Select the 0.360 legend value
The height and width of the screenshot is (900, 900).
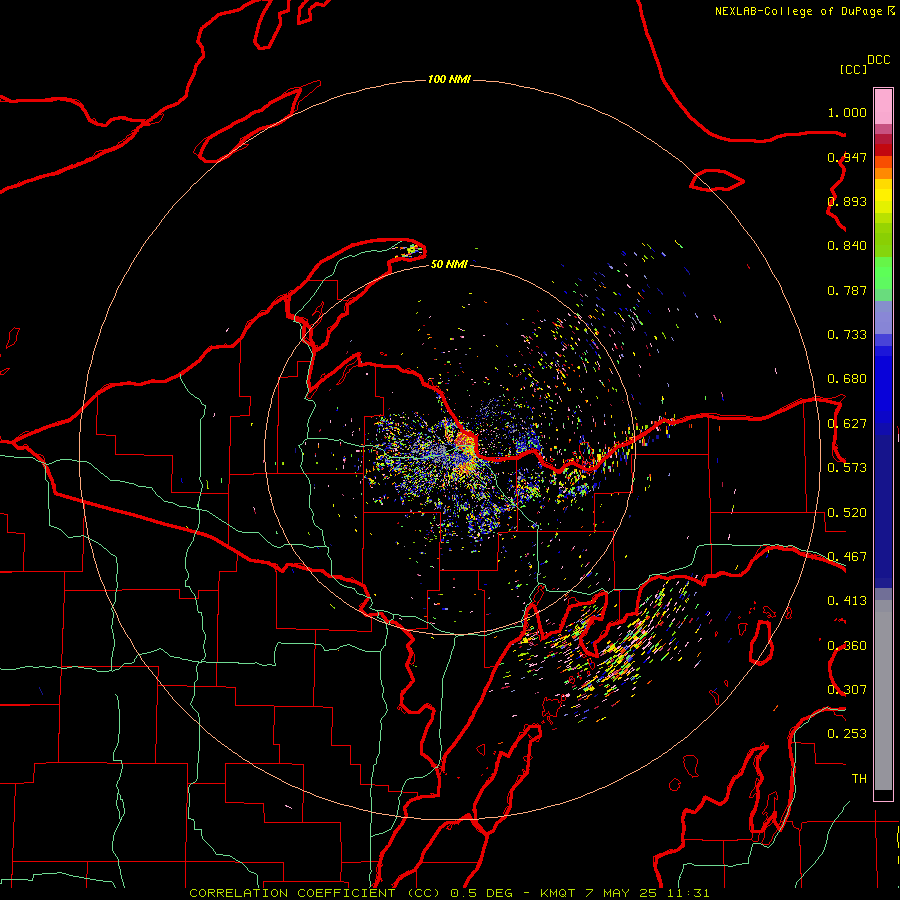[847, 646]
